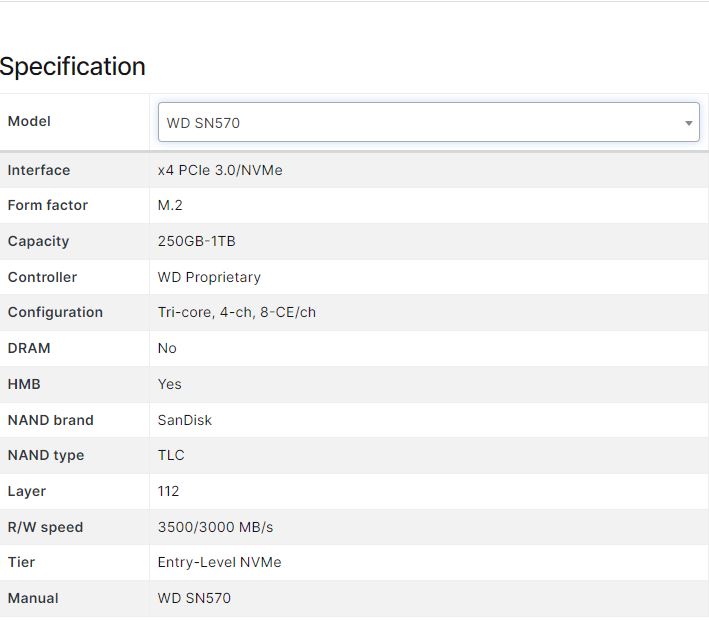Click the Form factor label

point(48,205)
